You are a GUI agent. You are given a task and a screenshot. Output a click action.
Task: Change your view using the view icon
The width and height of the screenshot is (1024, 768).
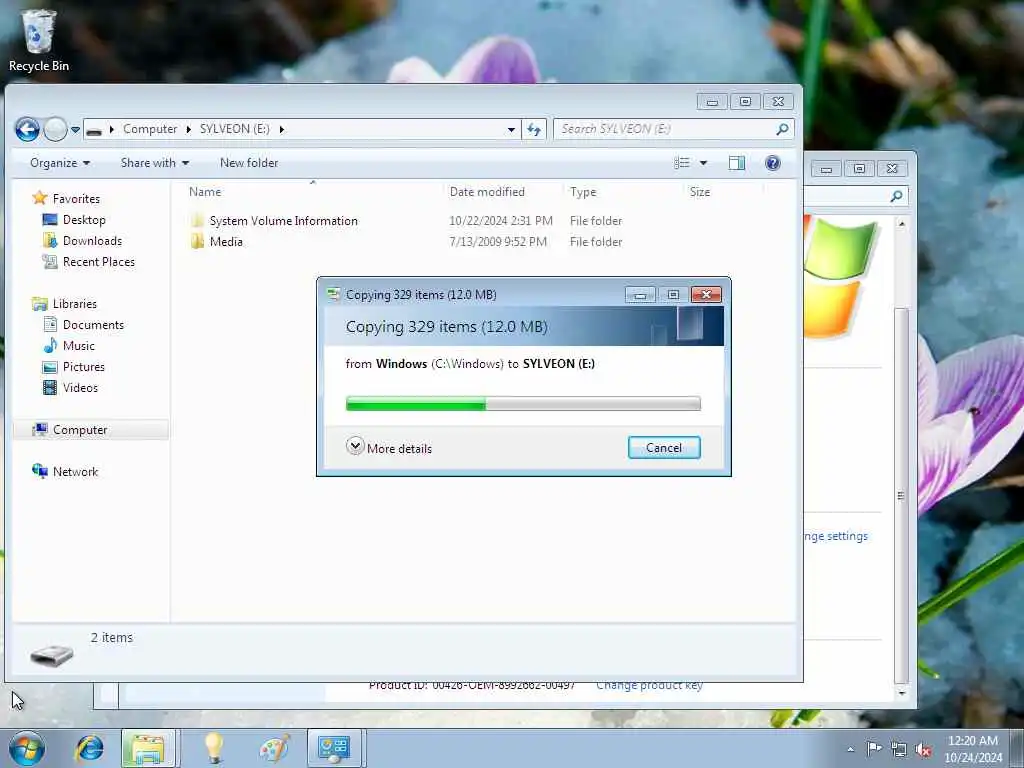click(682, 163)
